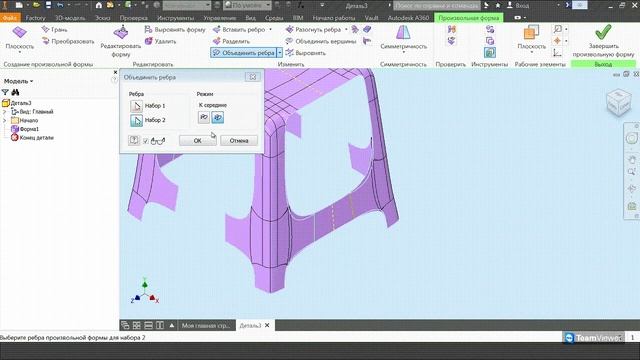The width and height of the screenshot is (640, 360).
Task: Click the Удалить delete tool
Action: coord(160,41)
